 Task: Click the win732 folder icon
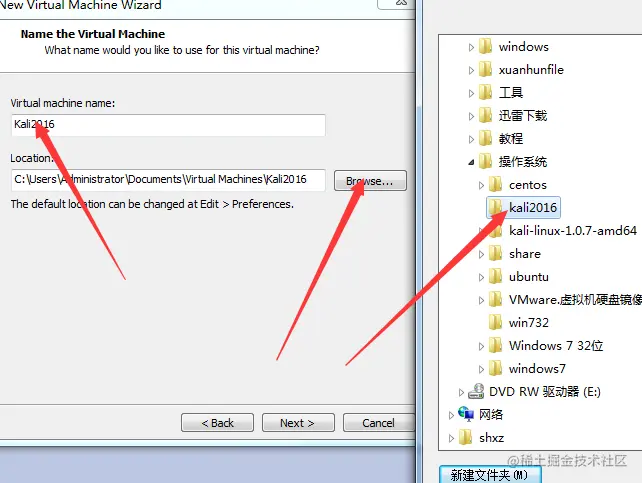coord(495,323)
